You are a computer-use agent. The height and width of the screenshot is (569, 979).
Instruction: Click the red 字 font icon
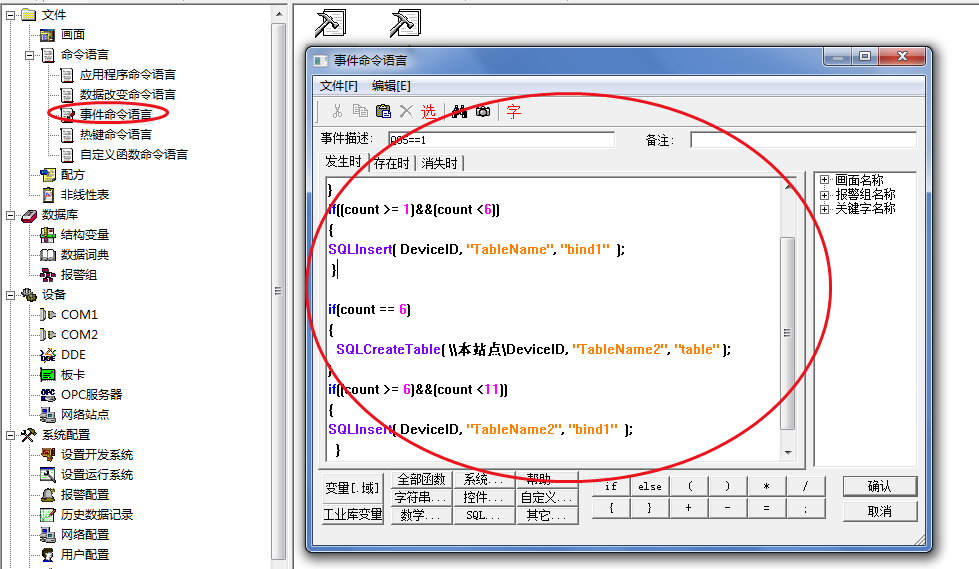click(513, 112)
